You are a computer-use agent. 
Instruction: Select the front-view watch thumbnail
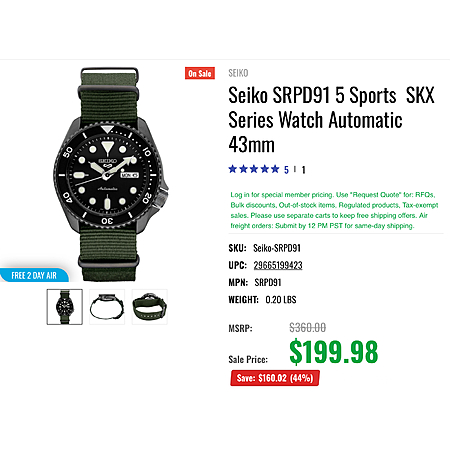pos(65,307)
